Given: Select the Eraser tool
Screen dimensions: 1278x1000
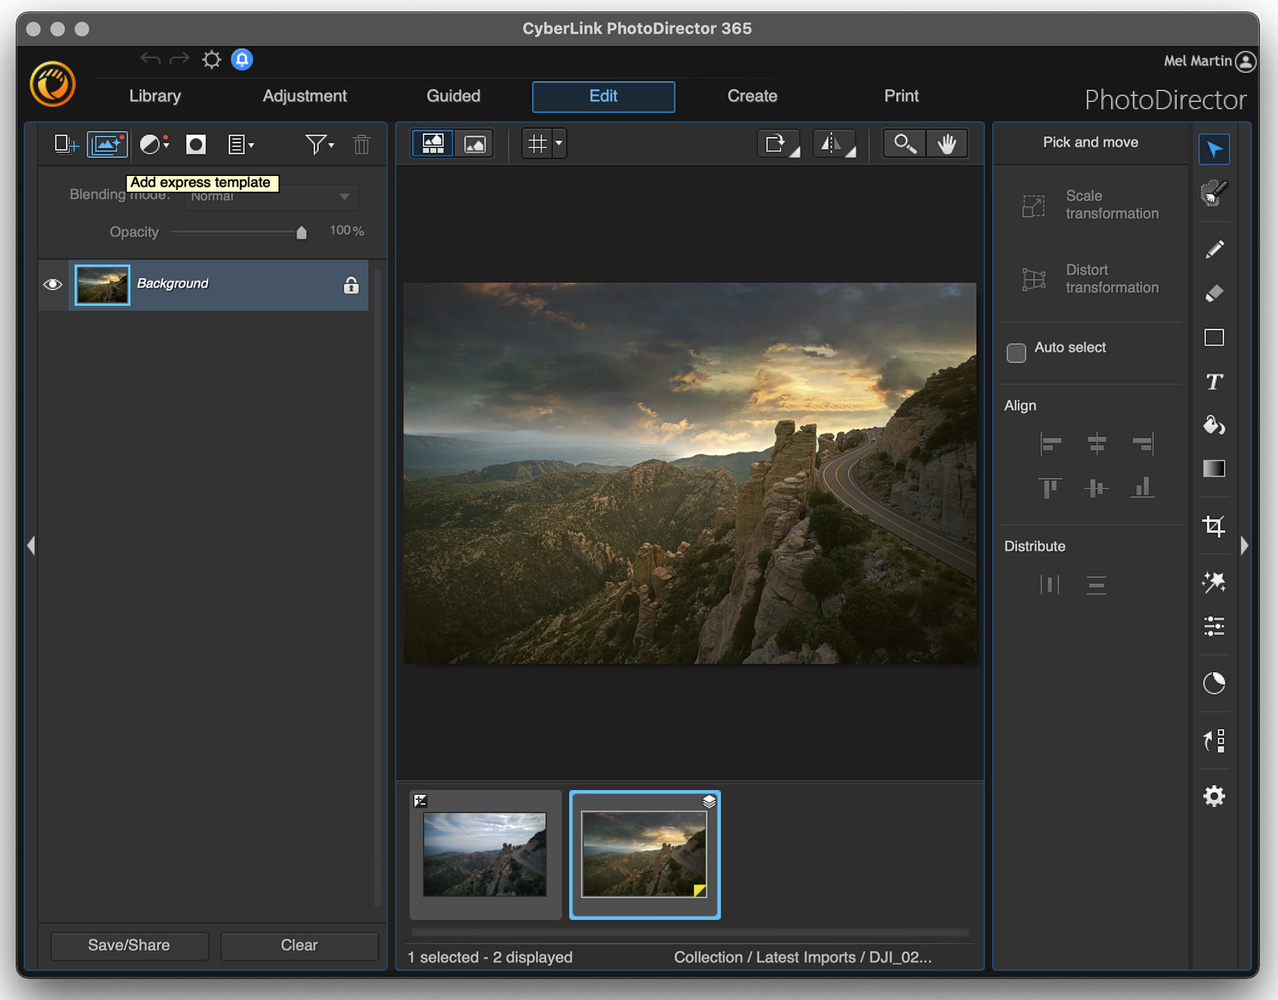Looking at the screenshot, I should tap(1214, 293).
